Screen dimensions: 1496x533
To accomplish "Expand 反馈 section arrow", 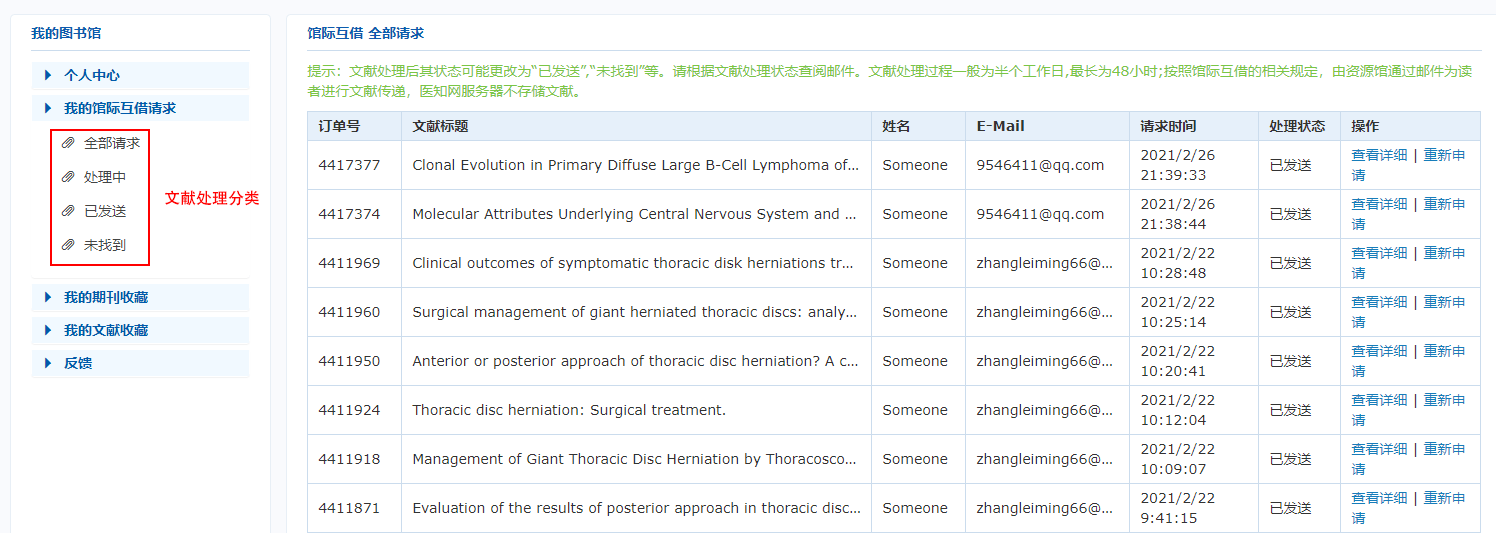I will pyautogui.click(x=47, y=363).
